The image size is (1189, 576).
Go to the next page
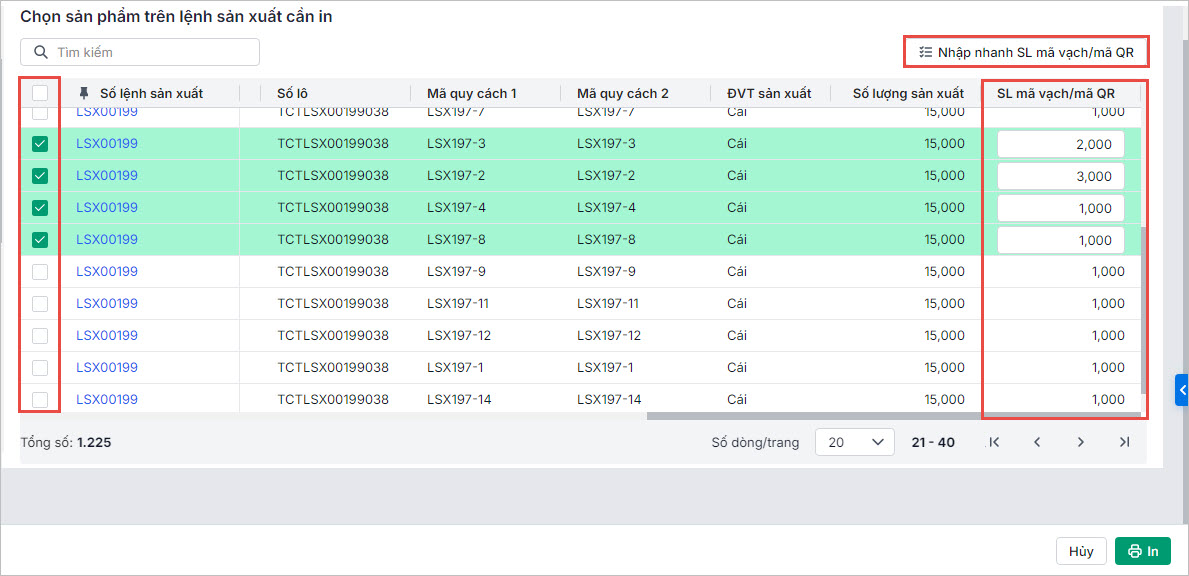(1081, 442)
